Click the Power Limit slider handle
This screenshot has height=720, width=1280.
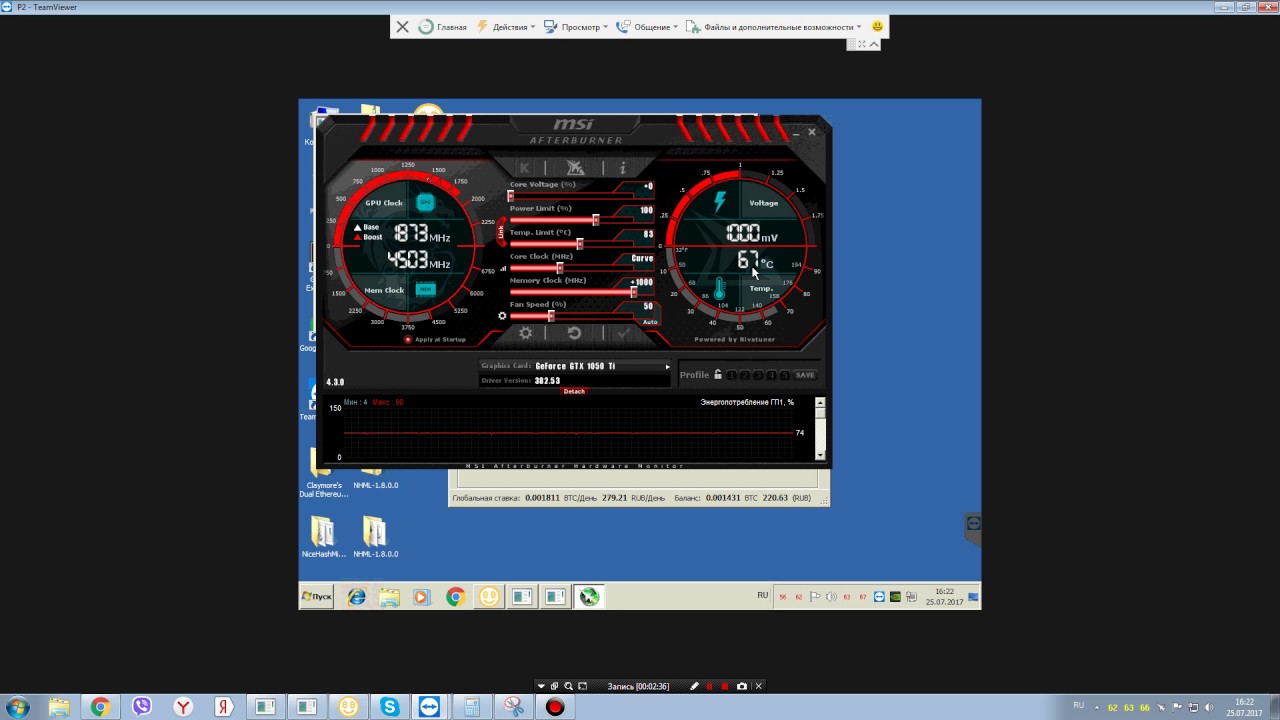[x=596, y=220]
